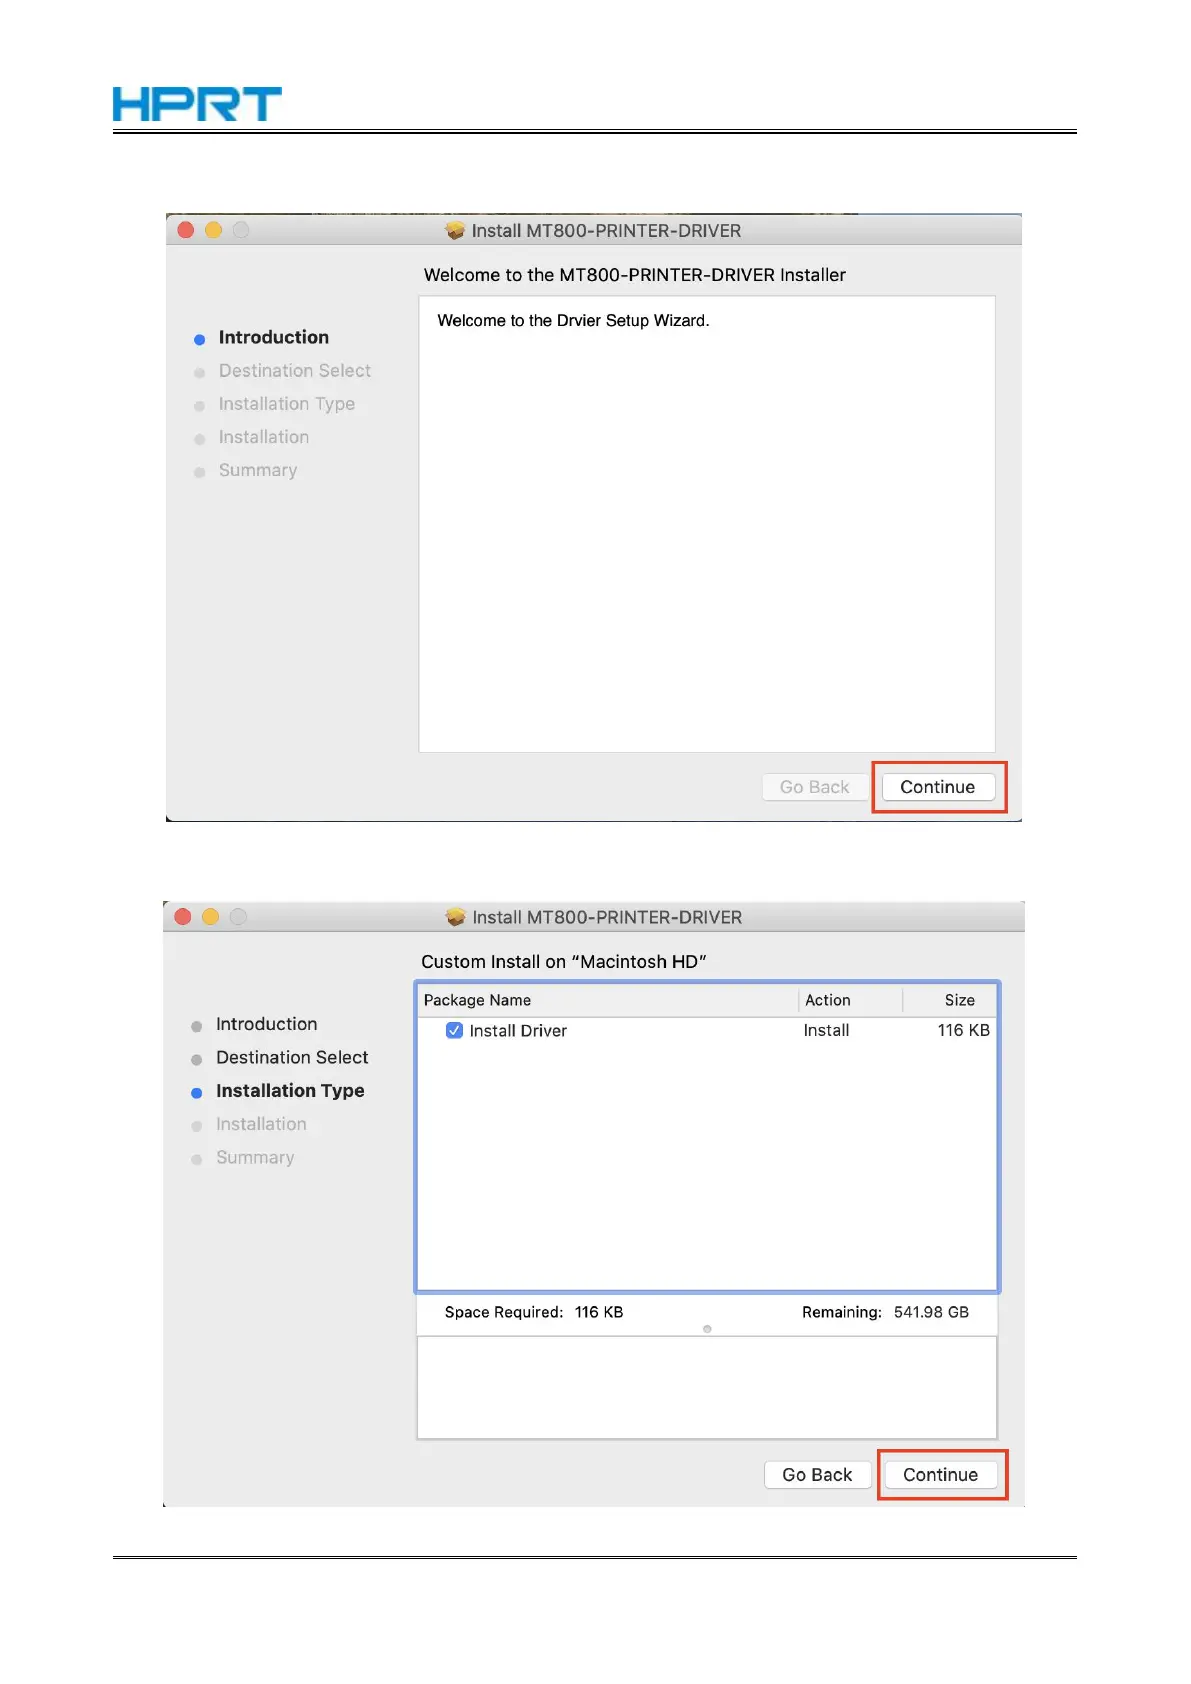
Task: Select the Installation step in the top installer's sidebar
Action: [x=263, y=437]
